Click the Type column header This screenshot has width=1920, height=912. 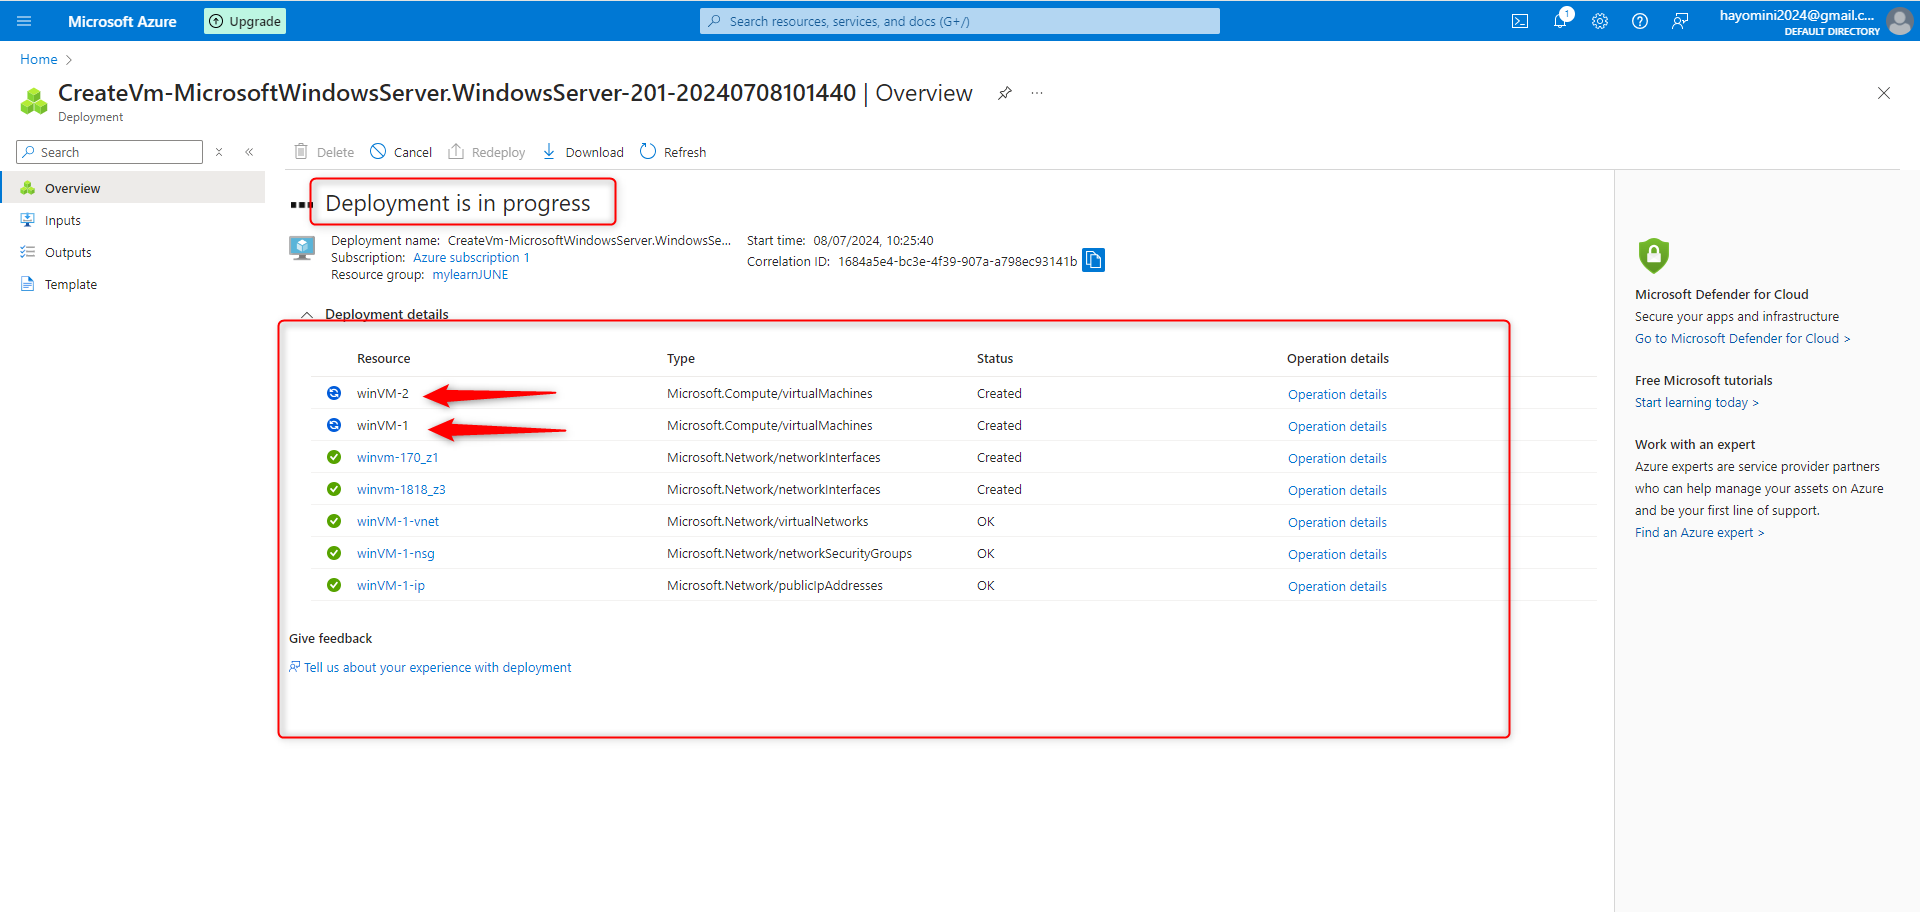point(681,359)
